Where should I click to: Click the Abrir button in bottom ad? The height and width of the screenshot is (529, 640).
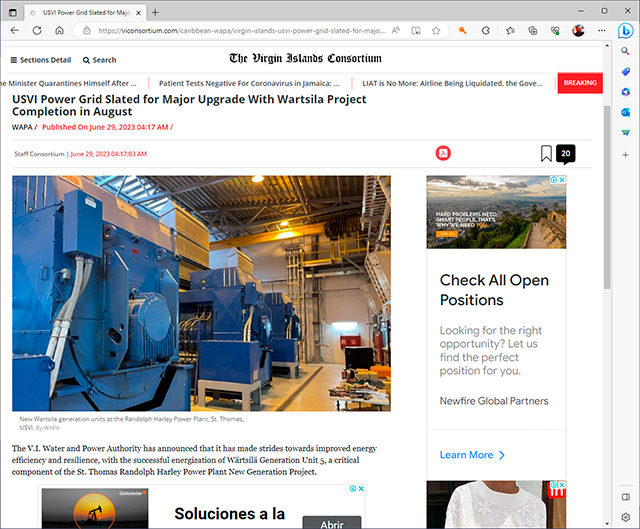[x=332, y=523]
